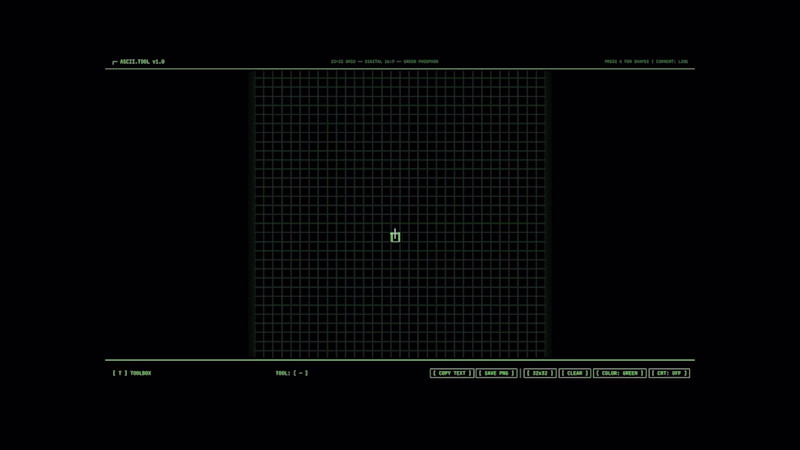Switch color using COLOR: GREEN button
Viewport: 800px width, 450px height.
619,373
